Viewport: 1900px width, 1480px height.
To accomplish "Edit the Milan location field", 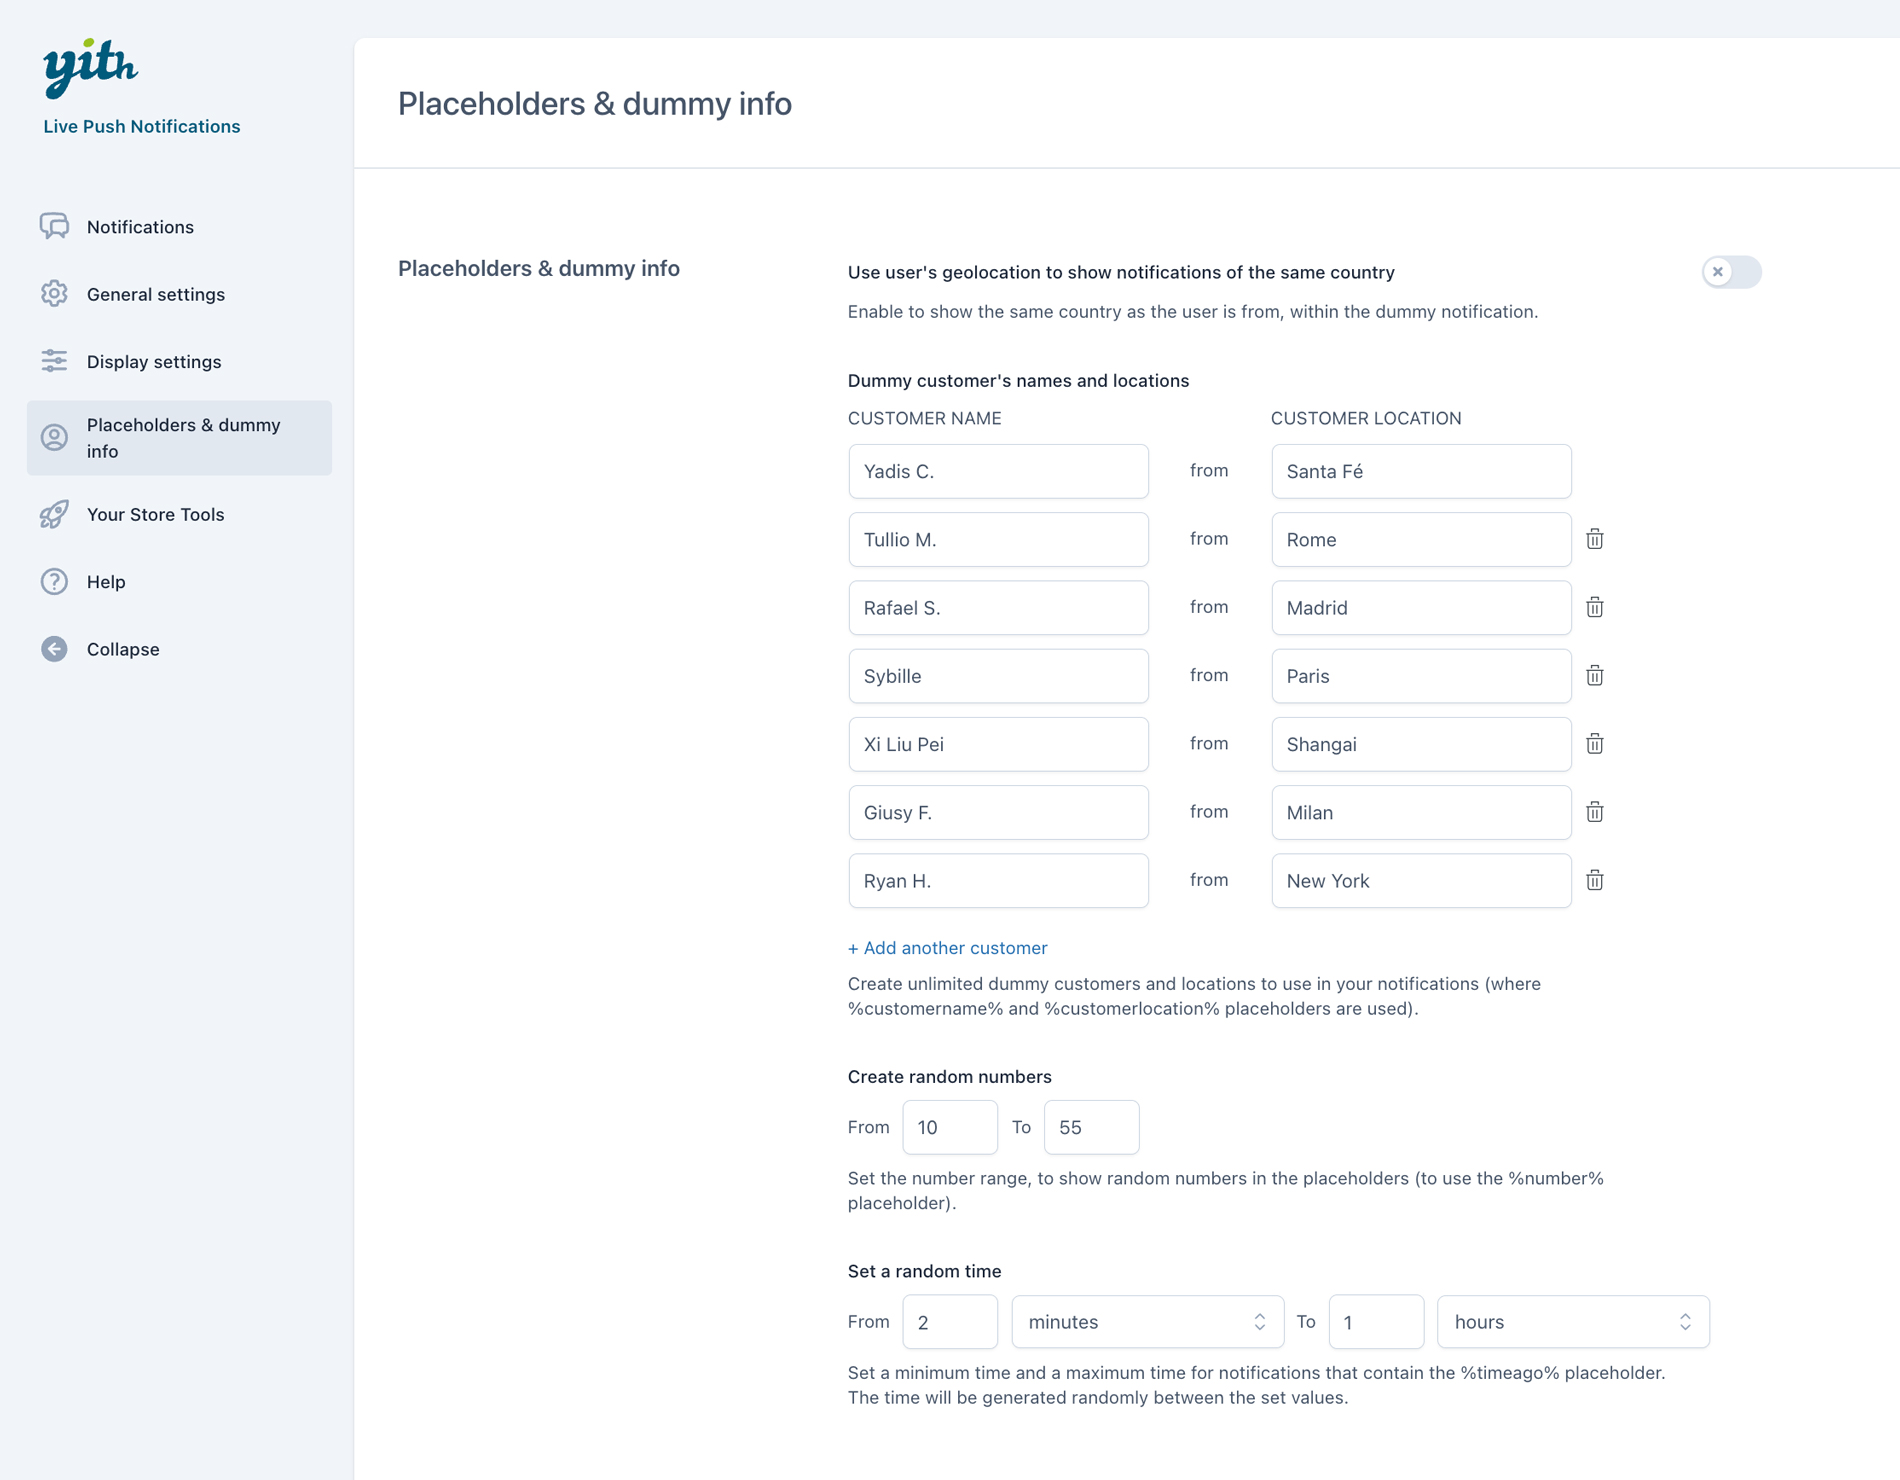I will tap(1421, 812).
